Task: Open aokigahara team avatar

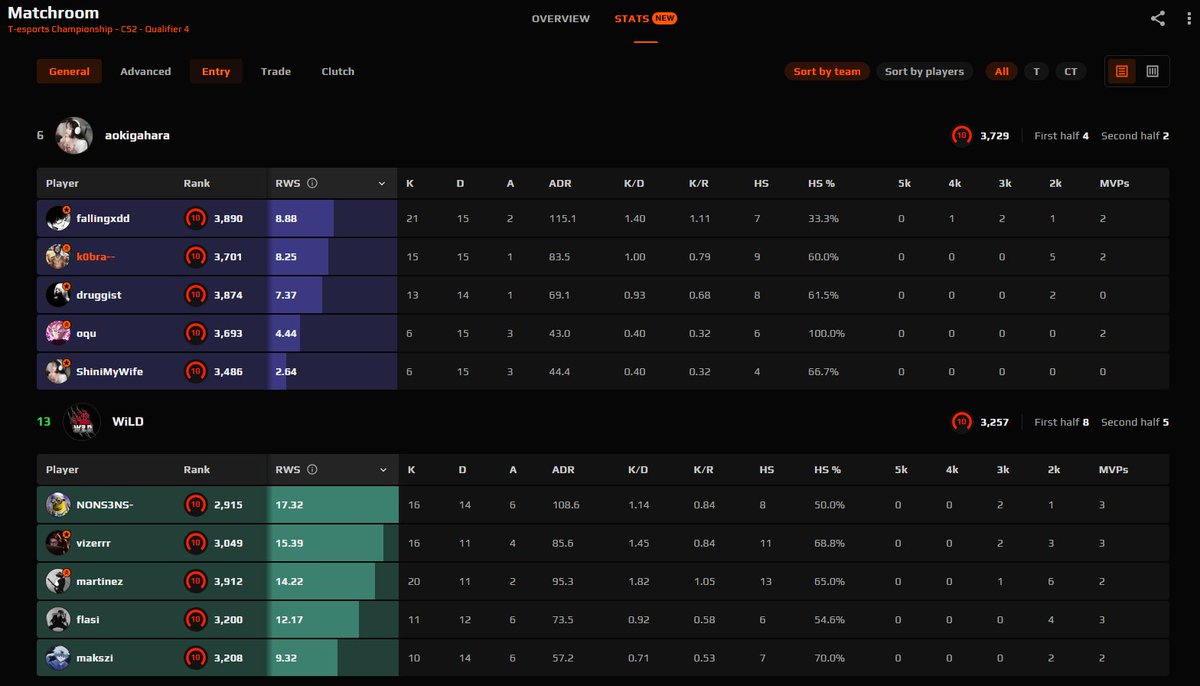Action: (x=74, y=135)
